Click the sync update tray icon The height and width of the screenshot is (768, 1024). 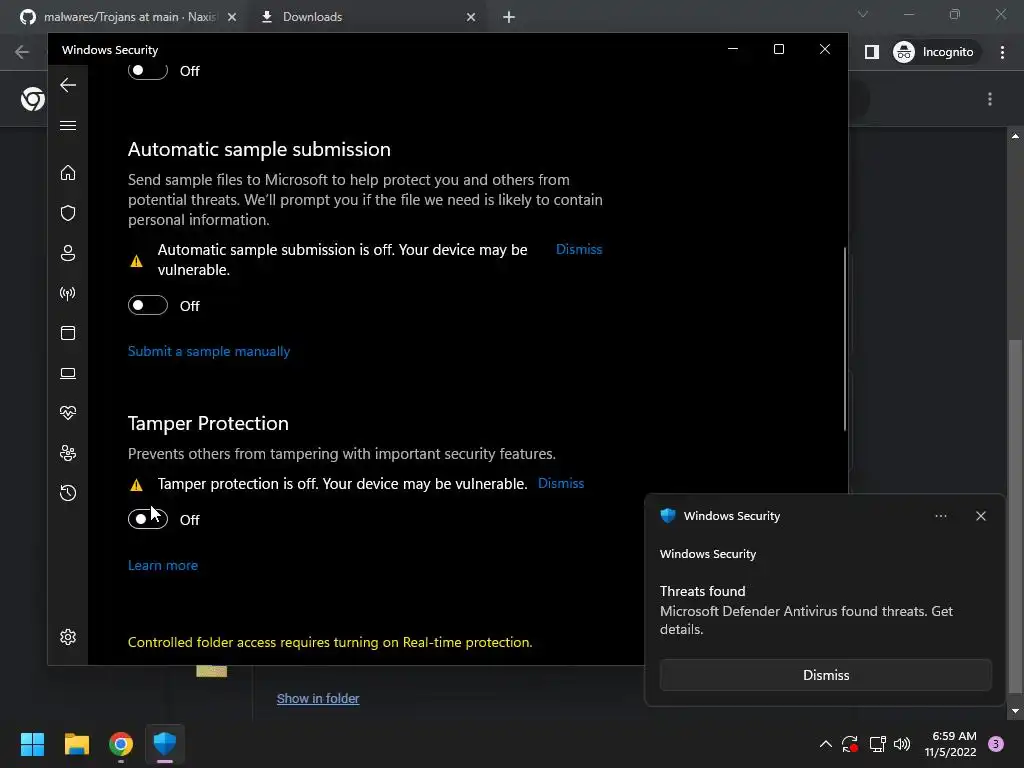(850, 744)
